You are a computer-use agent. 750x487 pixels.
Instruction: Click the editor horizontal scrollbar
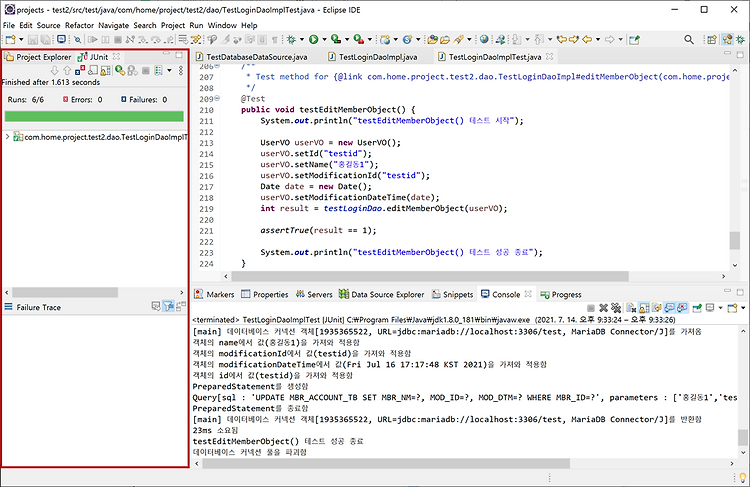coord(430,276)
